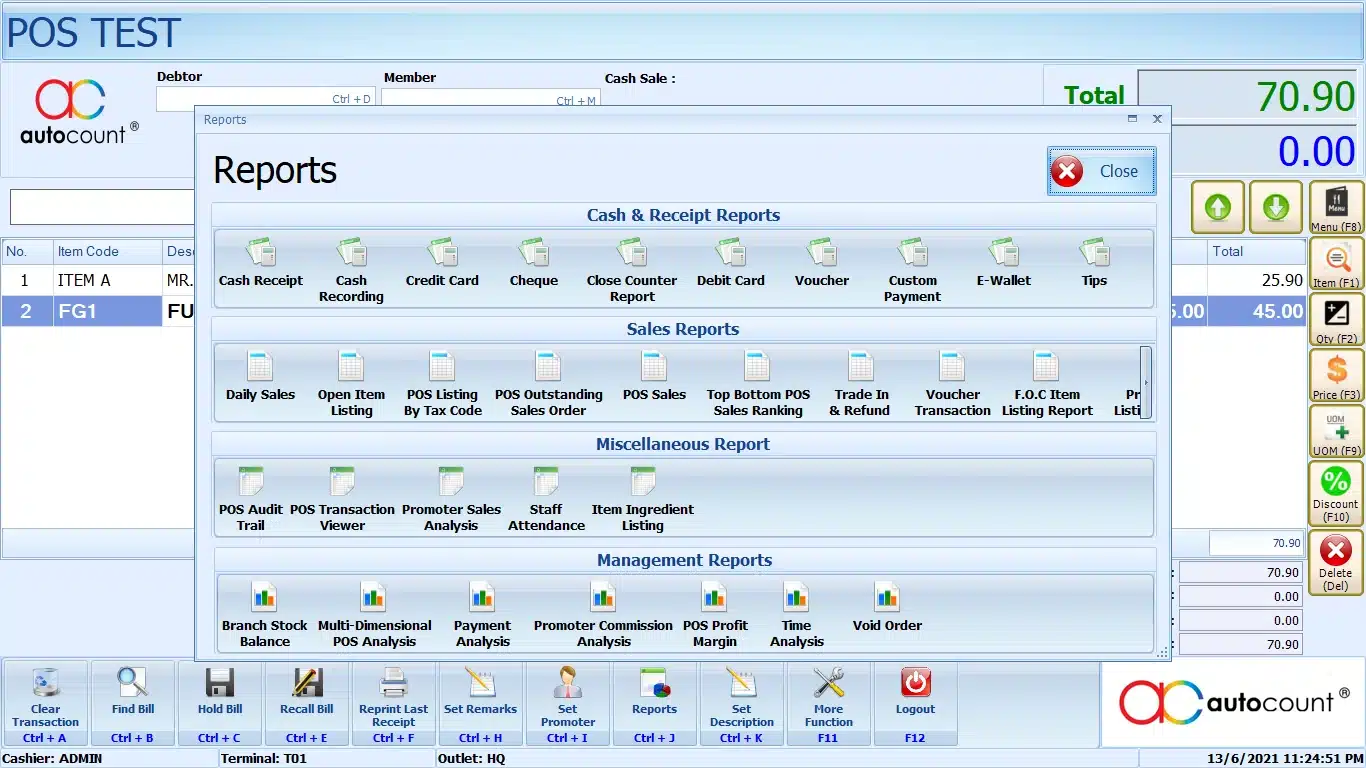Open Top Bottom POS Sales Ranking

[757, 384]
